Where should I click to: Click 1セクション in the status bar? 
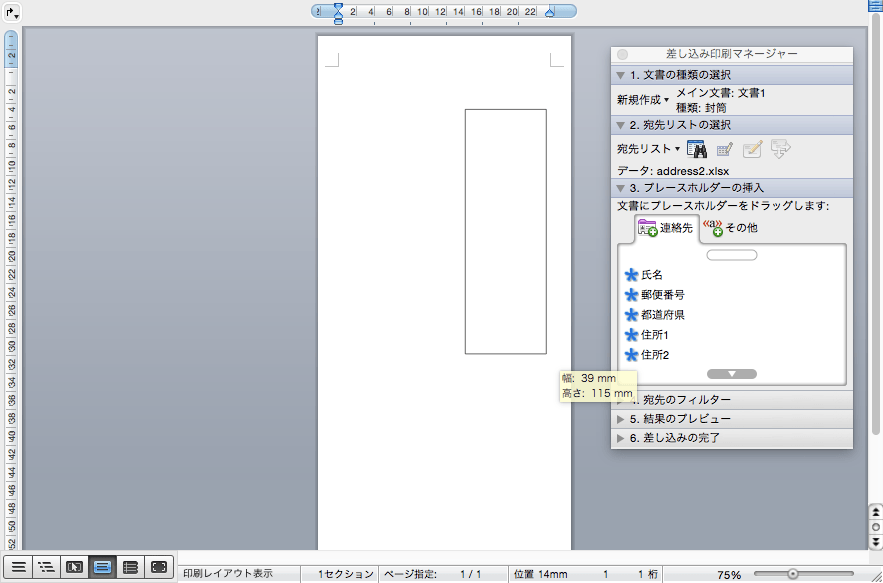[x=345, y=574]
